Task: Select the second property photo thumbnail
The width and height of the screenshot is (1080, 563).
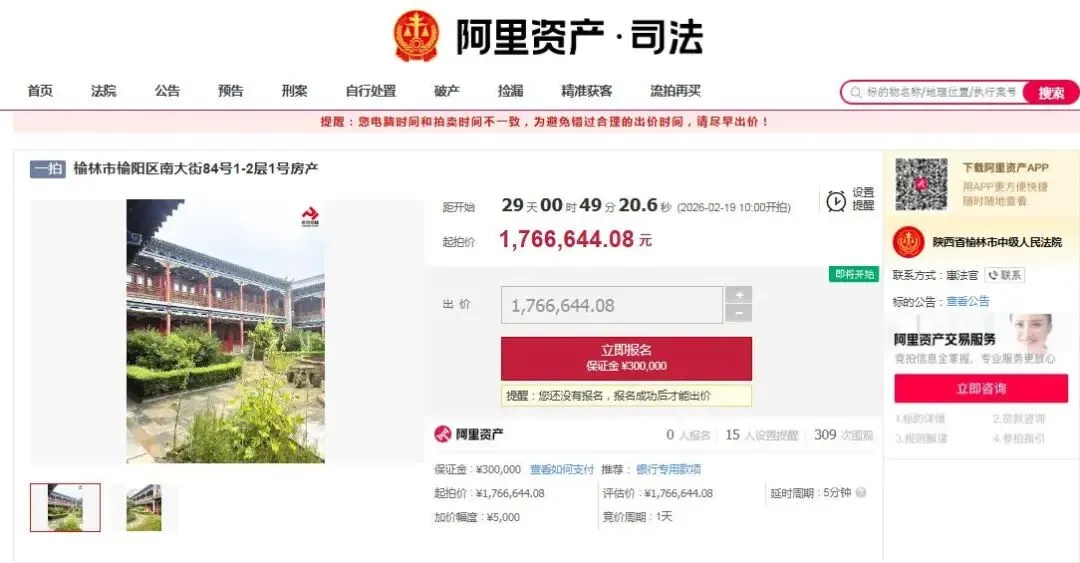Action: [143, 507]
